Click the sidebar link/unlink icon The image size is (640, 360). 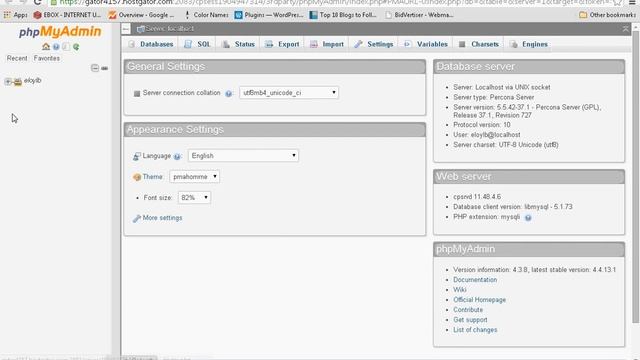(x=104, y=68)
